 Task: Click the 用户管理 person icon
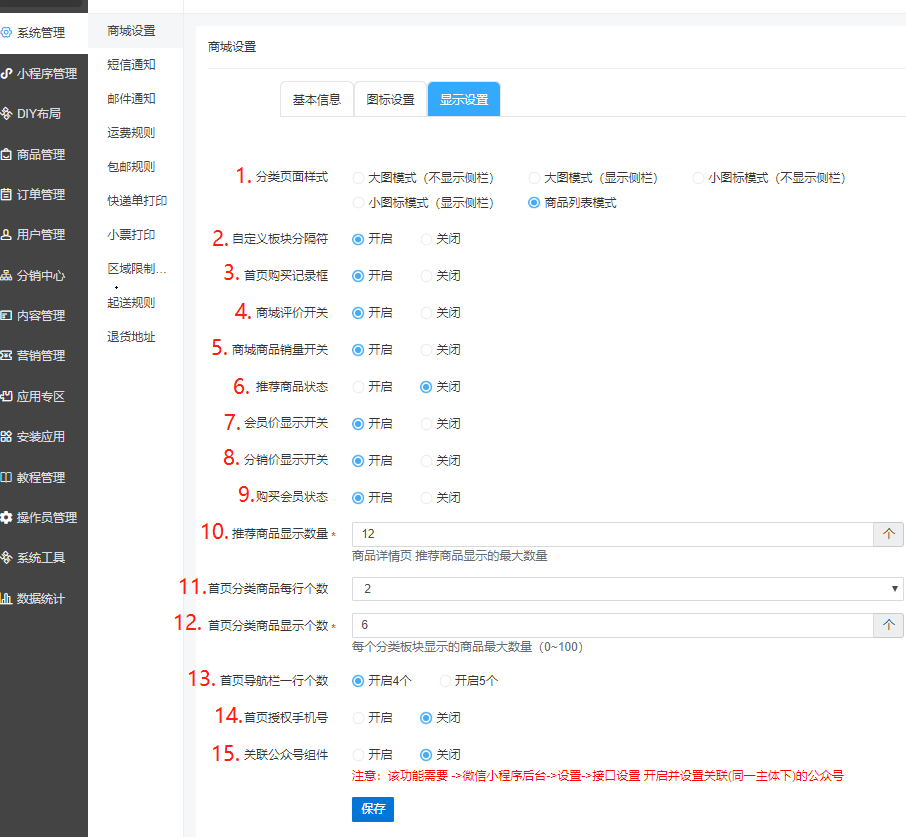(x=7, y=234)
